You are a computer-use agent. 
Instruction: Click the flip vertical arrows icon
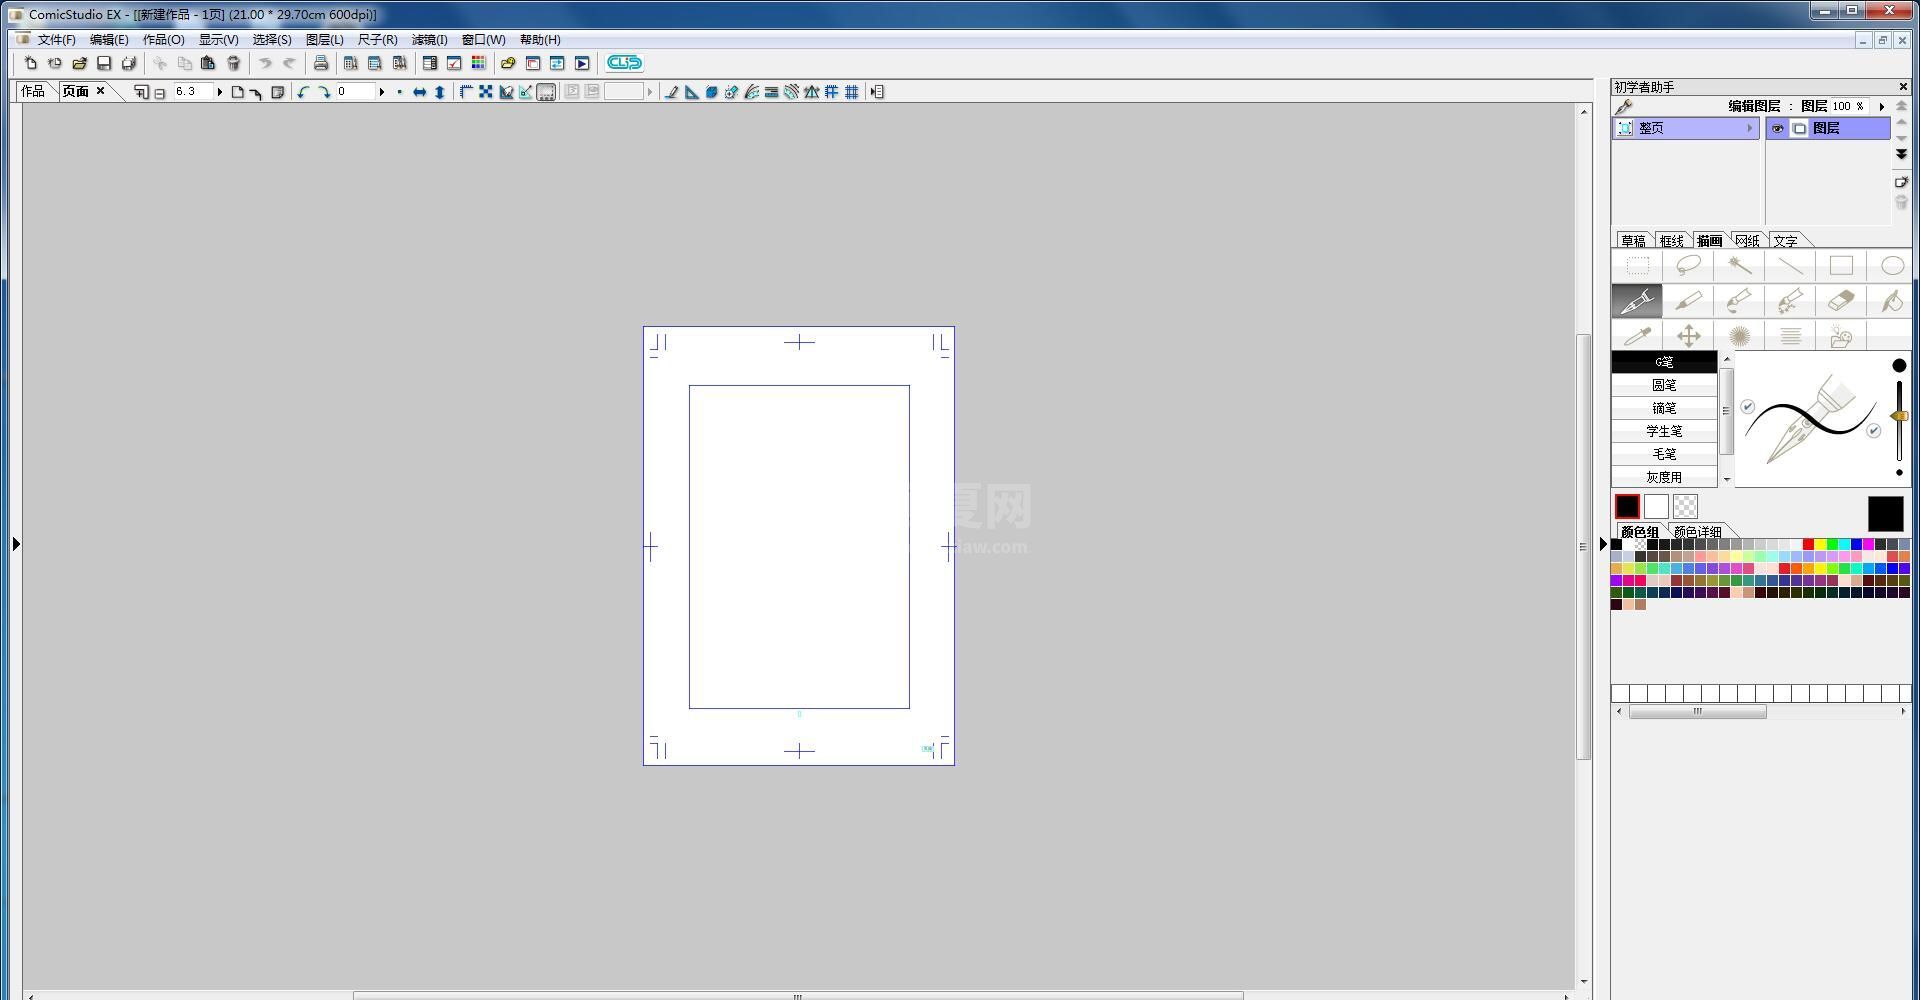pos(439,92)
